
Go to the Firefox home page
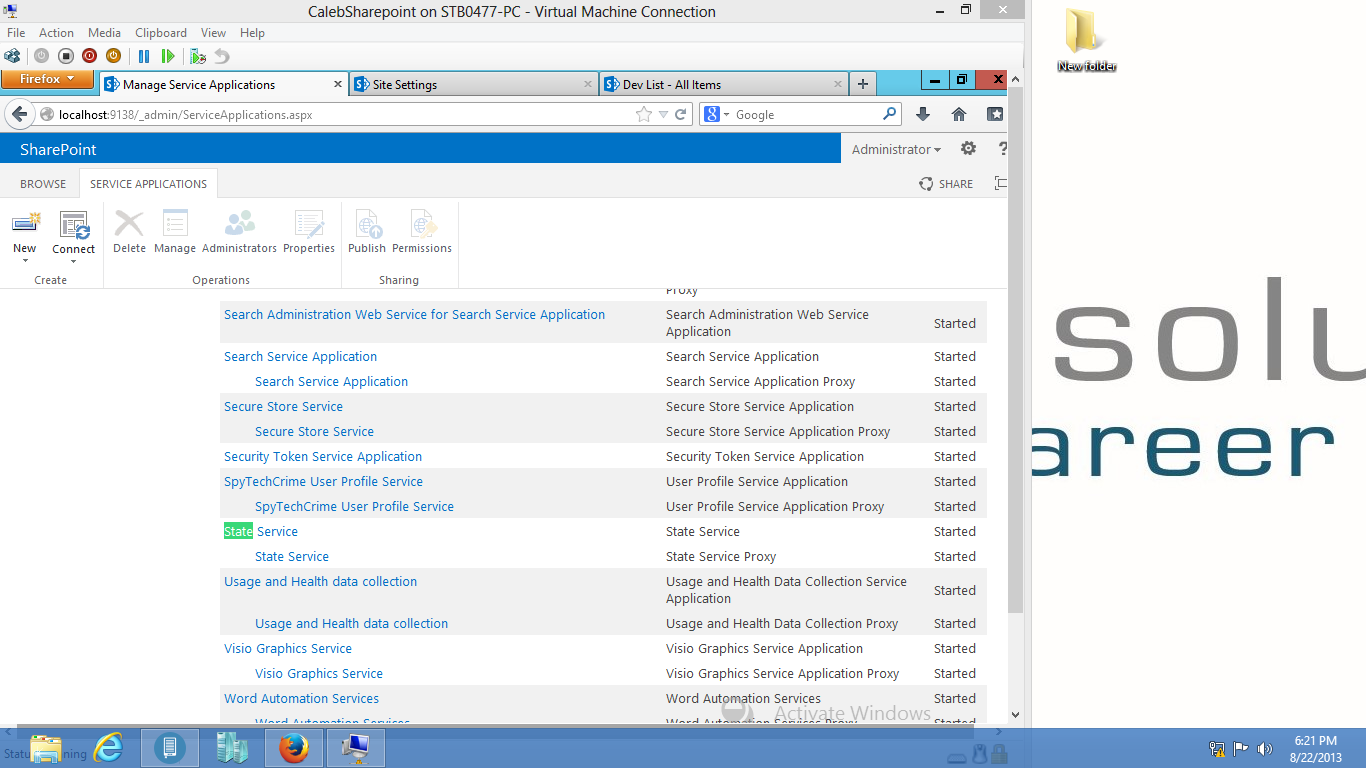tap(959, 115)
